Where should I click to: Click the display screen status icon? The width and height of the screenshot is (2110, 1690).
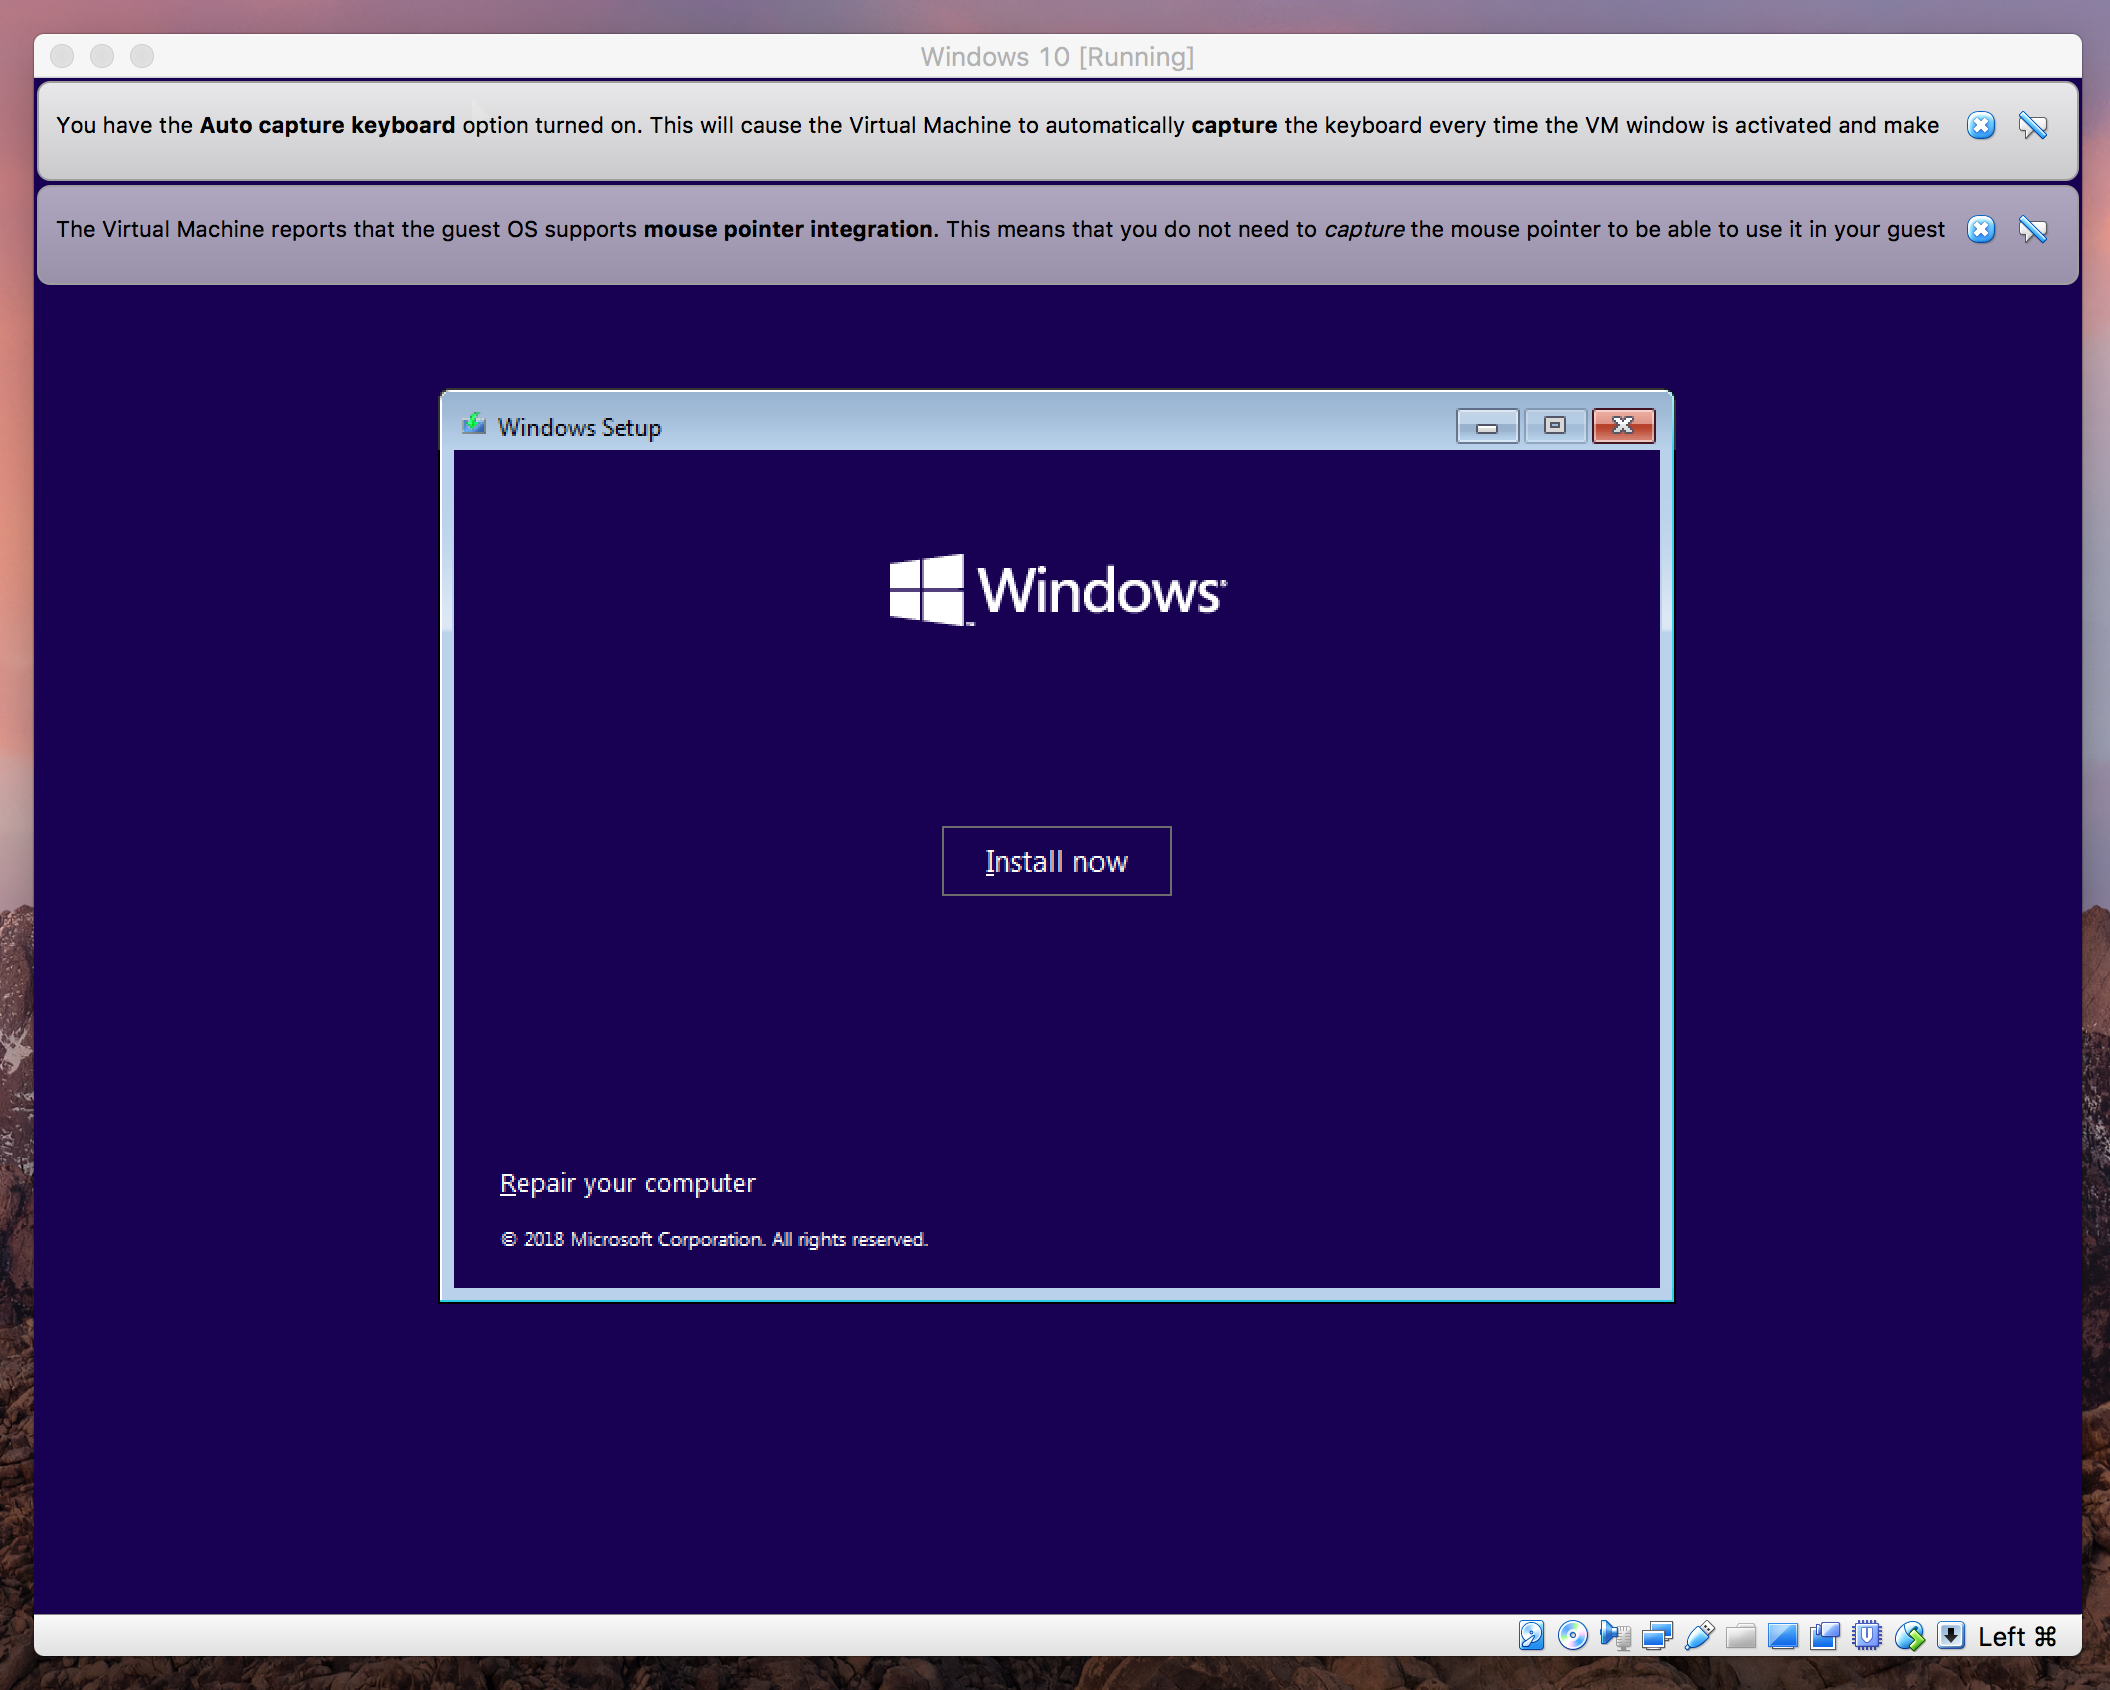coord(1783,1636)
